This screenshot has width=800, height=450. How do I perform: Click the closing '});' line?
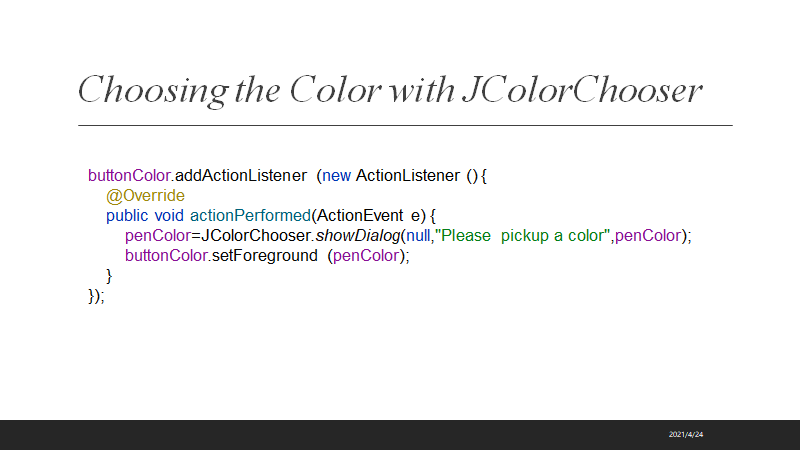coord(96,296)
